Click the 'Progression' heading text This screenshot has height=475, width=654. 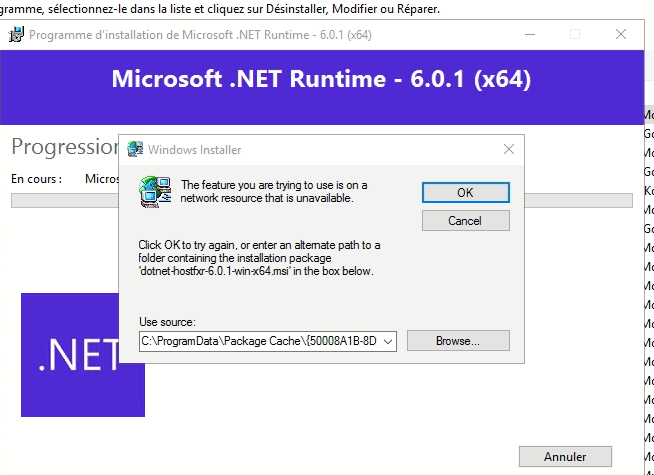pyautogui.click(x=65, y=146)
